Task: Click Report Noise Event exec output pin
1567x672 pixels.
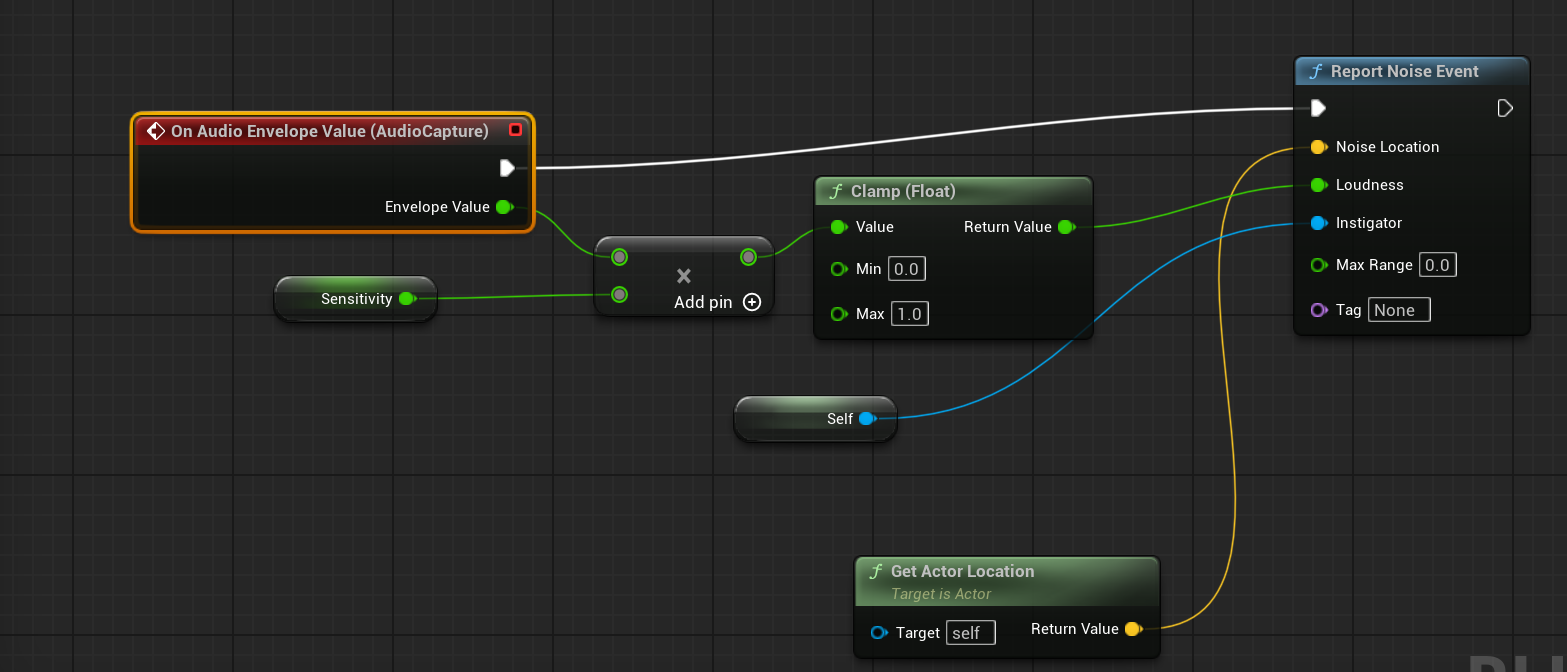Action: (1505, 108)
